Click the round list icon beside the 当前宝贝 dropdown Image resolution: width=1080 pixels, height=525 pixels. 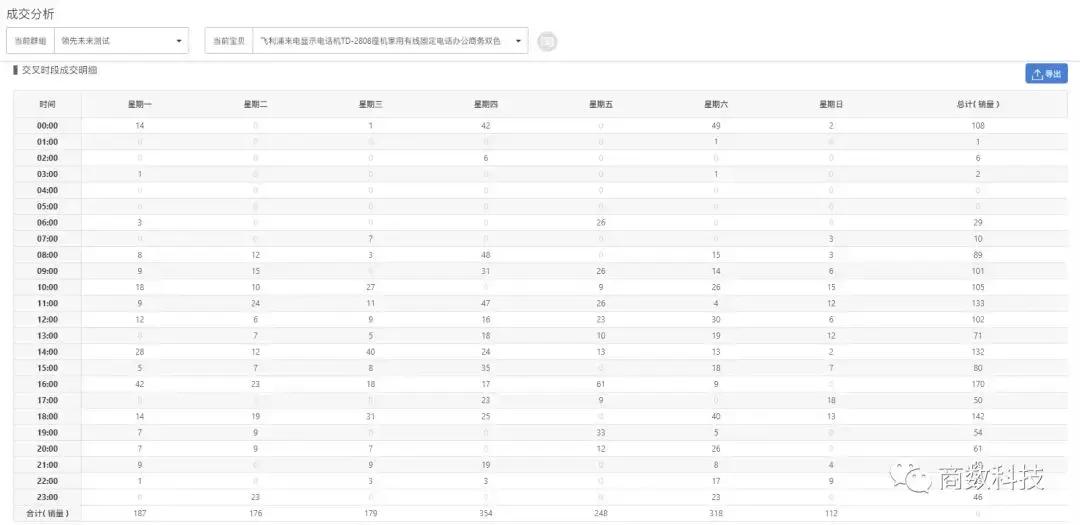(547, 41)
